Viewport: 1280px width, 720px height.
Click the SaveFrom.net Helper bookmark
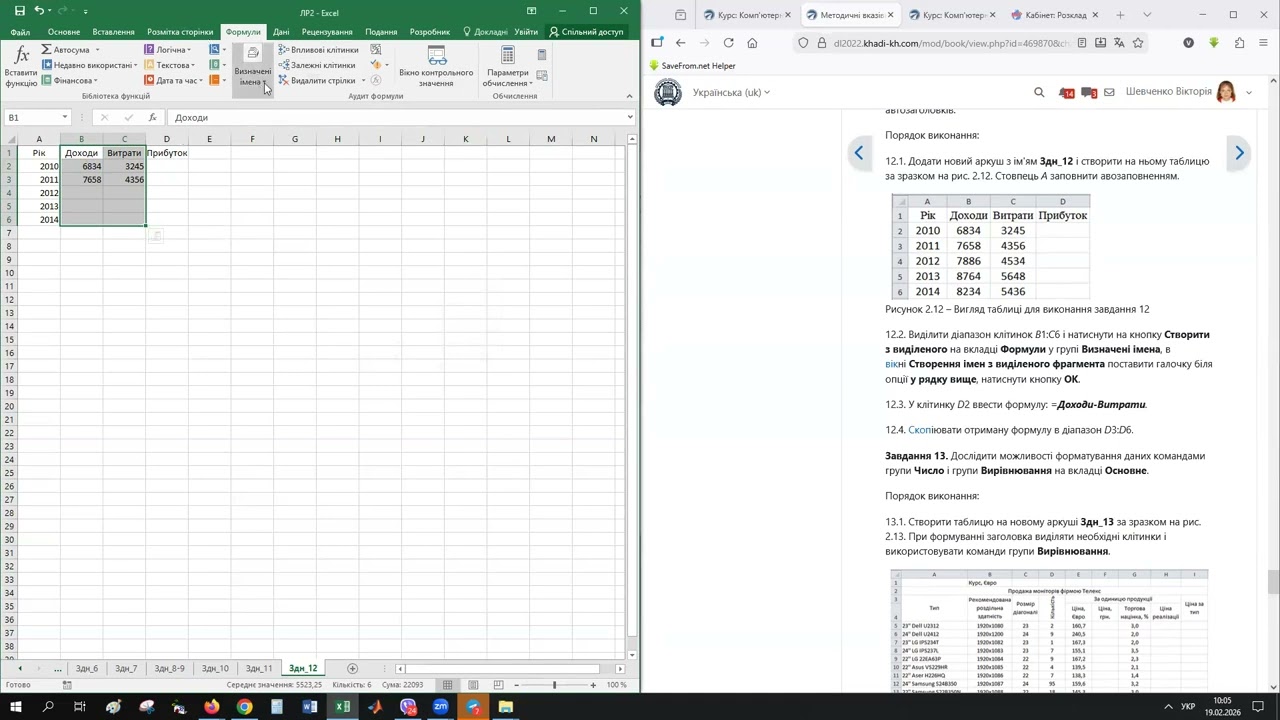[692, 66]
